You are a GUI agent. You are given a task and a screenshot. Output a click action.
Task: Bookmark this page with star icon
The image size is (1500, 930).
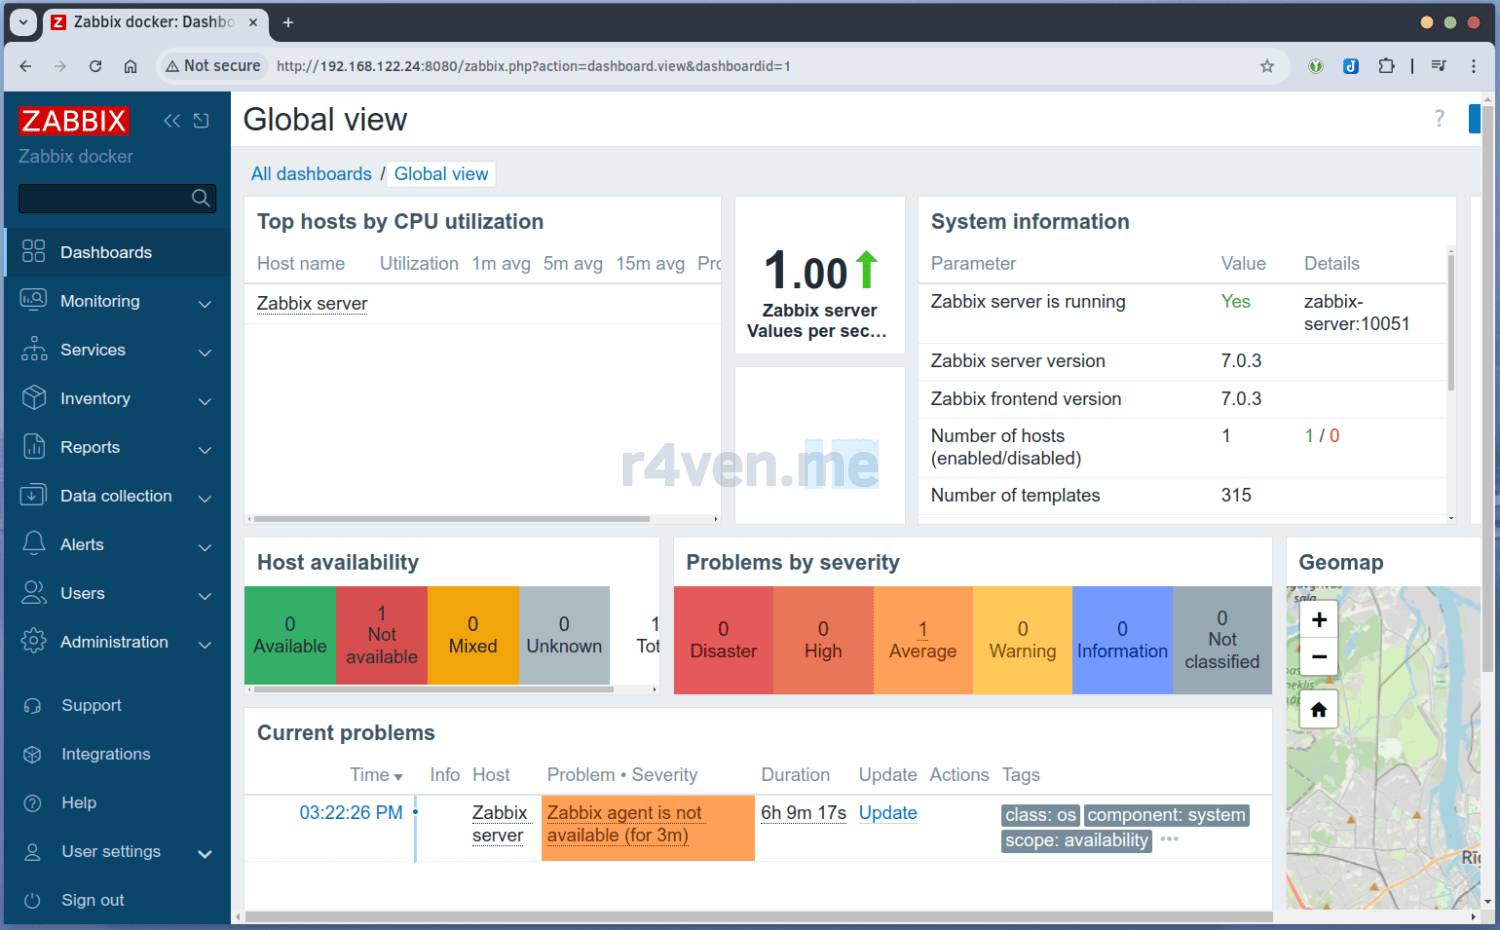coord(1267,66)
